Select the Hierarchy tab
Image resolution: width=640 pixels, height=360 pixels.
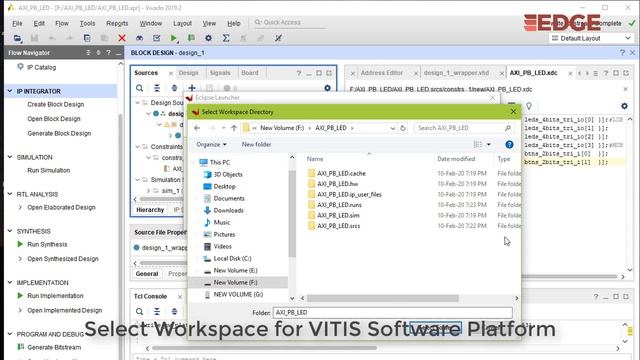pos(150,210)
